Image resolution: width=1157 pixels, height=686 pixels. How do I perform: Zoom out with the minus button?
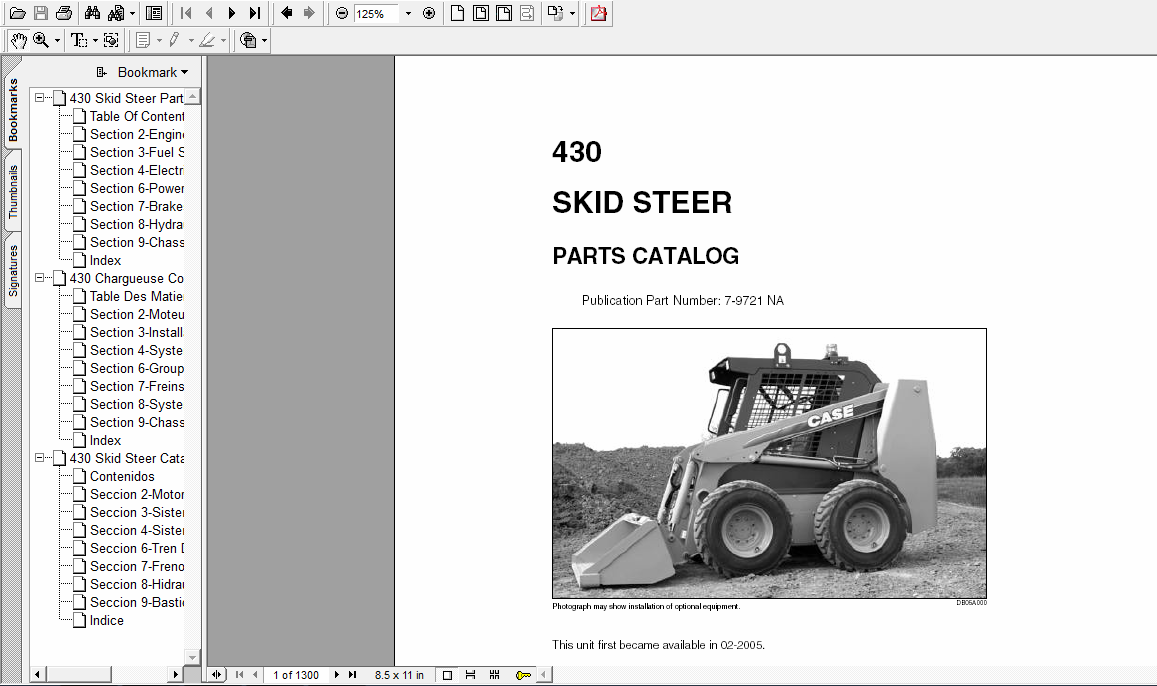click(x=342, y=13)
